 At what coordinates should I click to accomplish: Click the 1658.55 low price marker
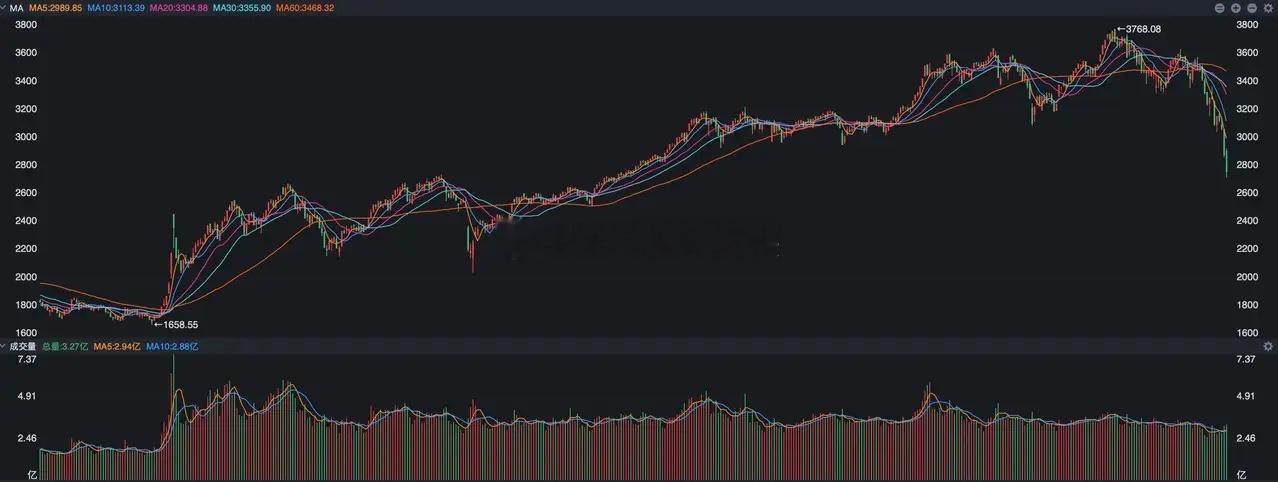tap(176, 324)
